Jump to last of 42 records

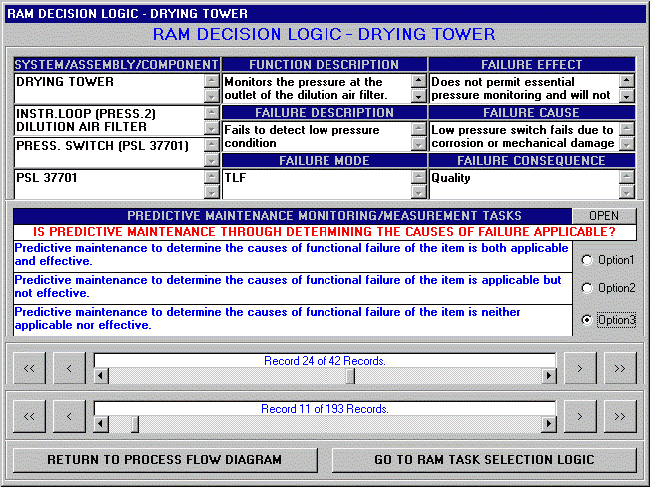620,368
